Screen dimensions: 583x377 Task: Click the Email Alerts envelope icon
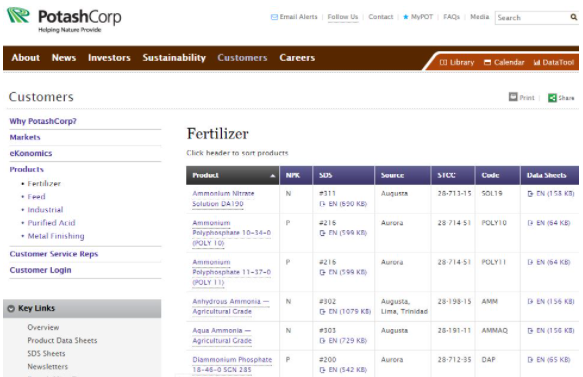click(x=274, y=17)
